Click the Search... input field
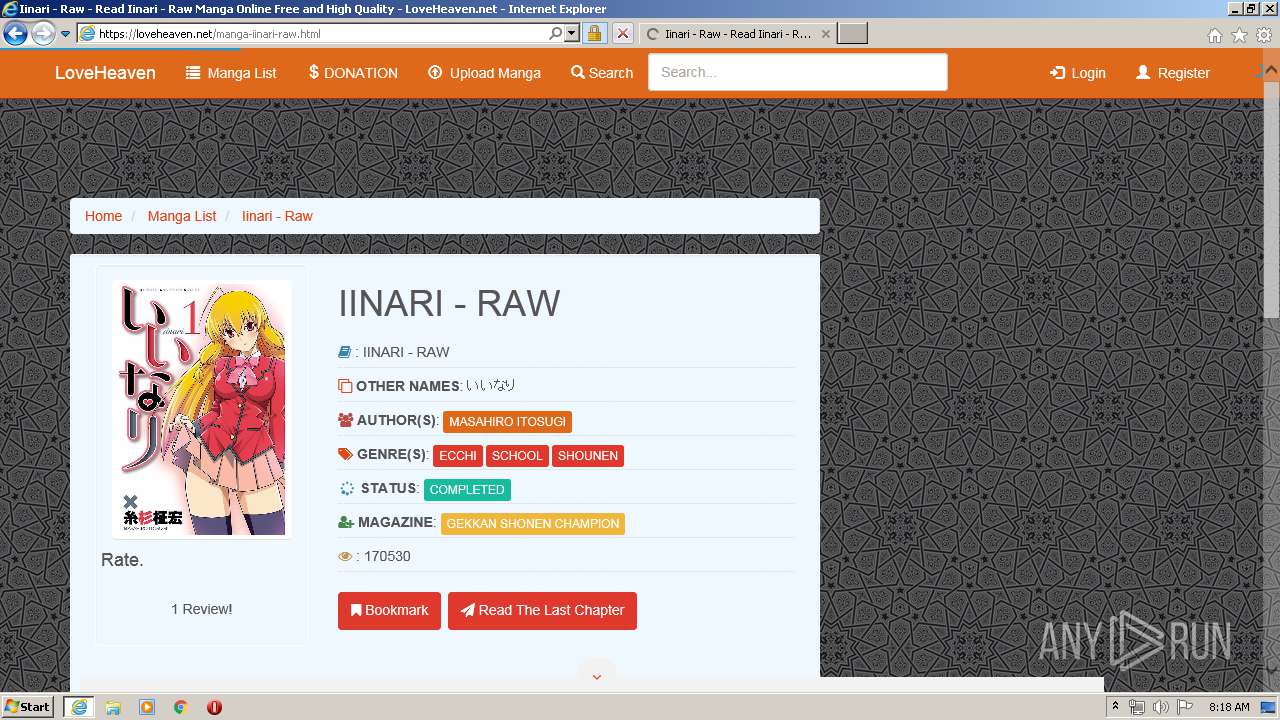 797,72
